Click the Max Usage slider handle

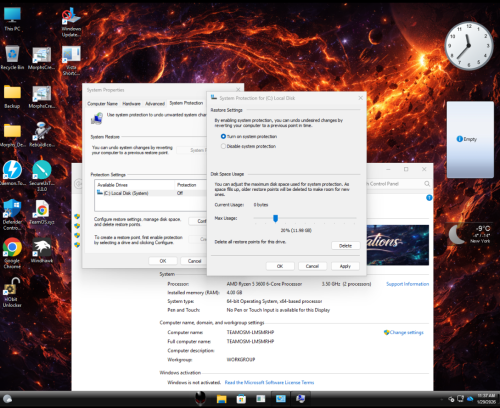point(275,218)
